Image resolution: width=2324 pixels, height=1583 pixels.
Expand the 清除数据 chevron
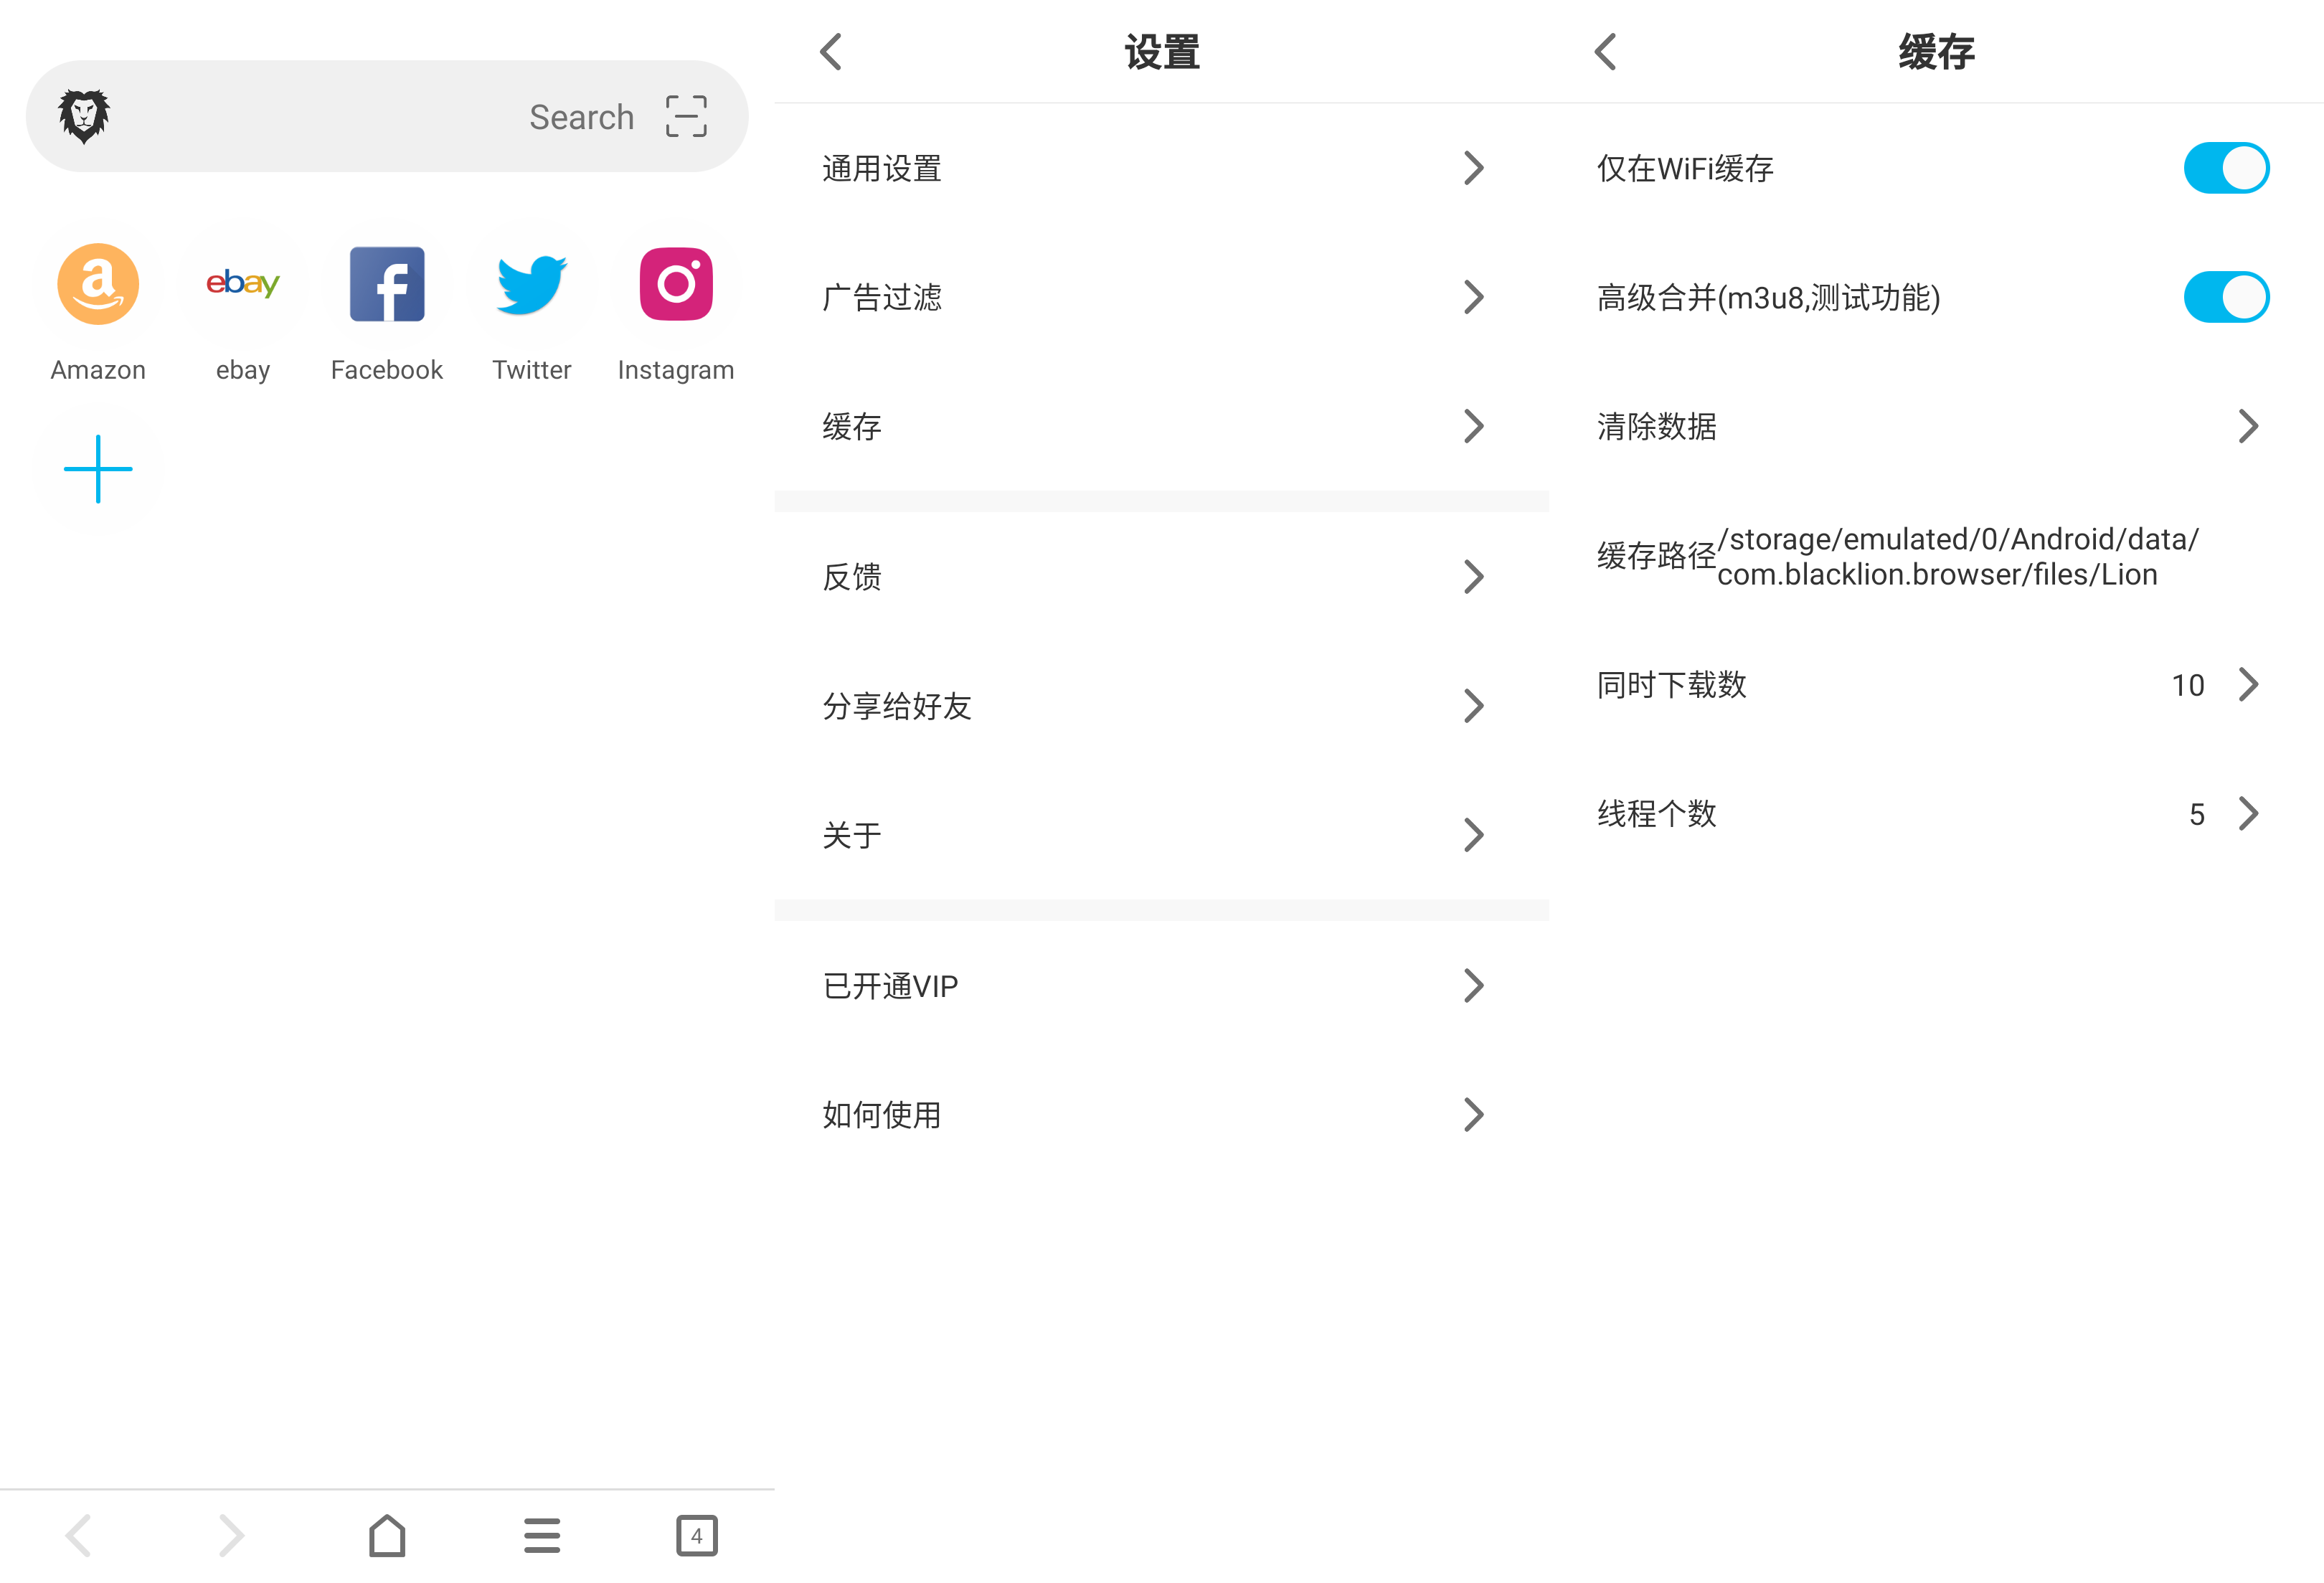(2247, 426)
